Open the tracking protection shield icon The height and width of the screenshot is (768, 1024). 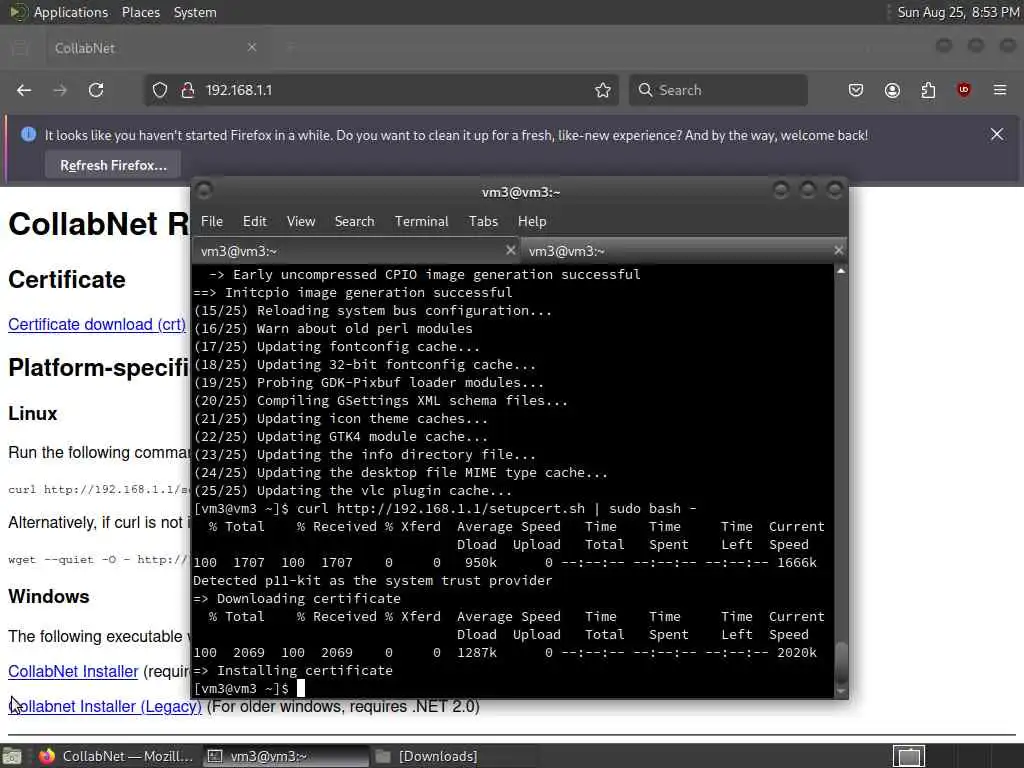coord(159,90)
